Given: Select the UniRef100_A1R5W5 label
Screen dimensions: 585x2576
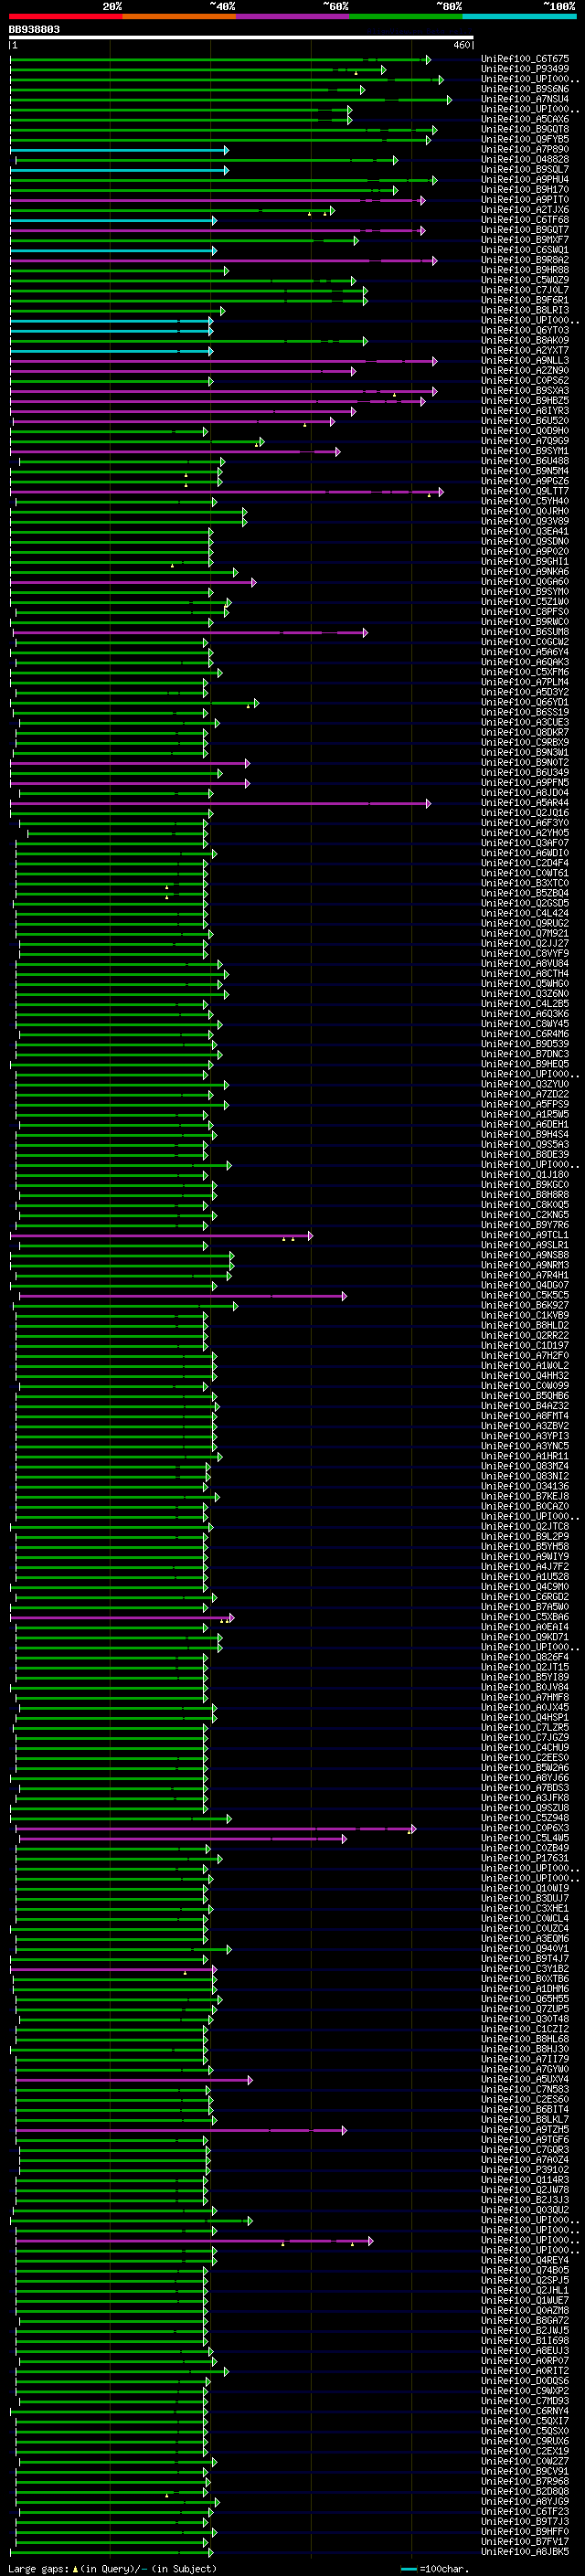Looking at the screenshot, I should click(x=525, y=1114).
